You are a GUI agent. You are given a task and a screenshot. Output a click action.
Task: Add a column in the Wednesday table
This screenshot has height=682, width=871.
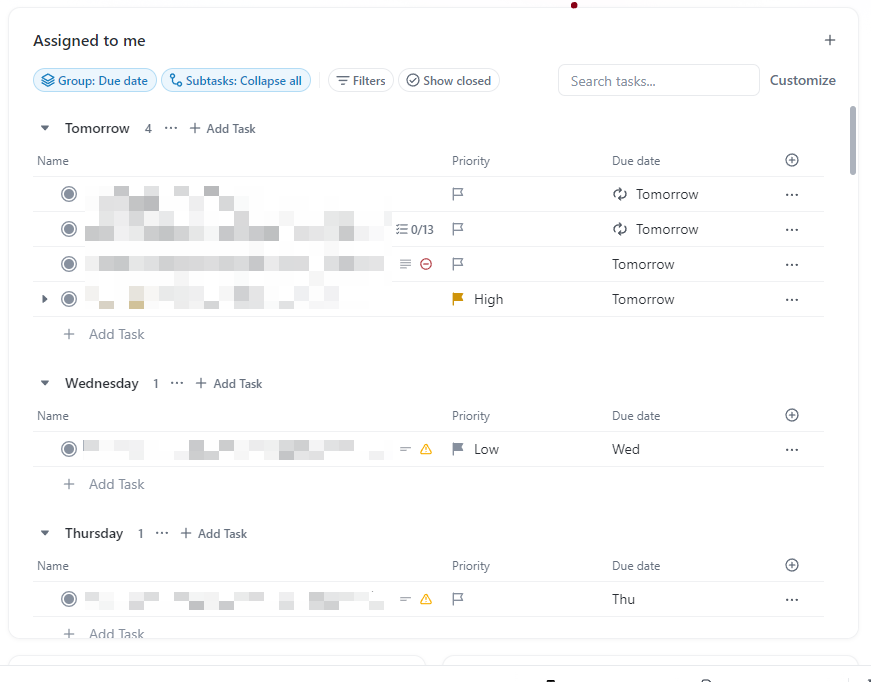click(792, 415)
